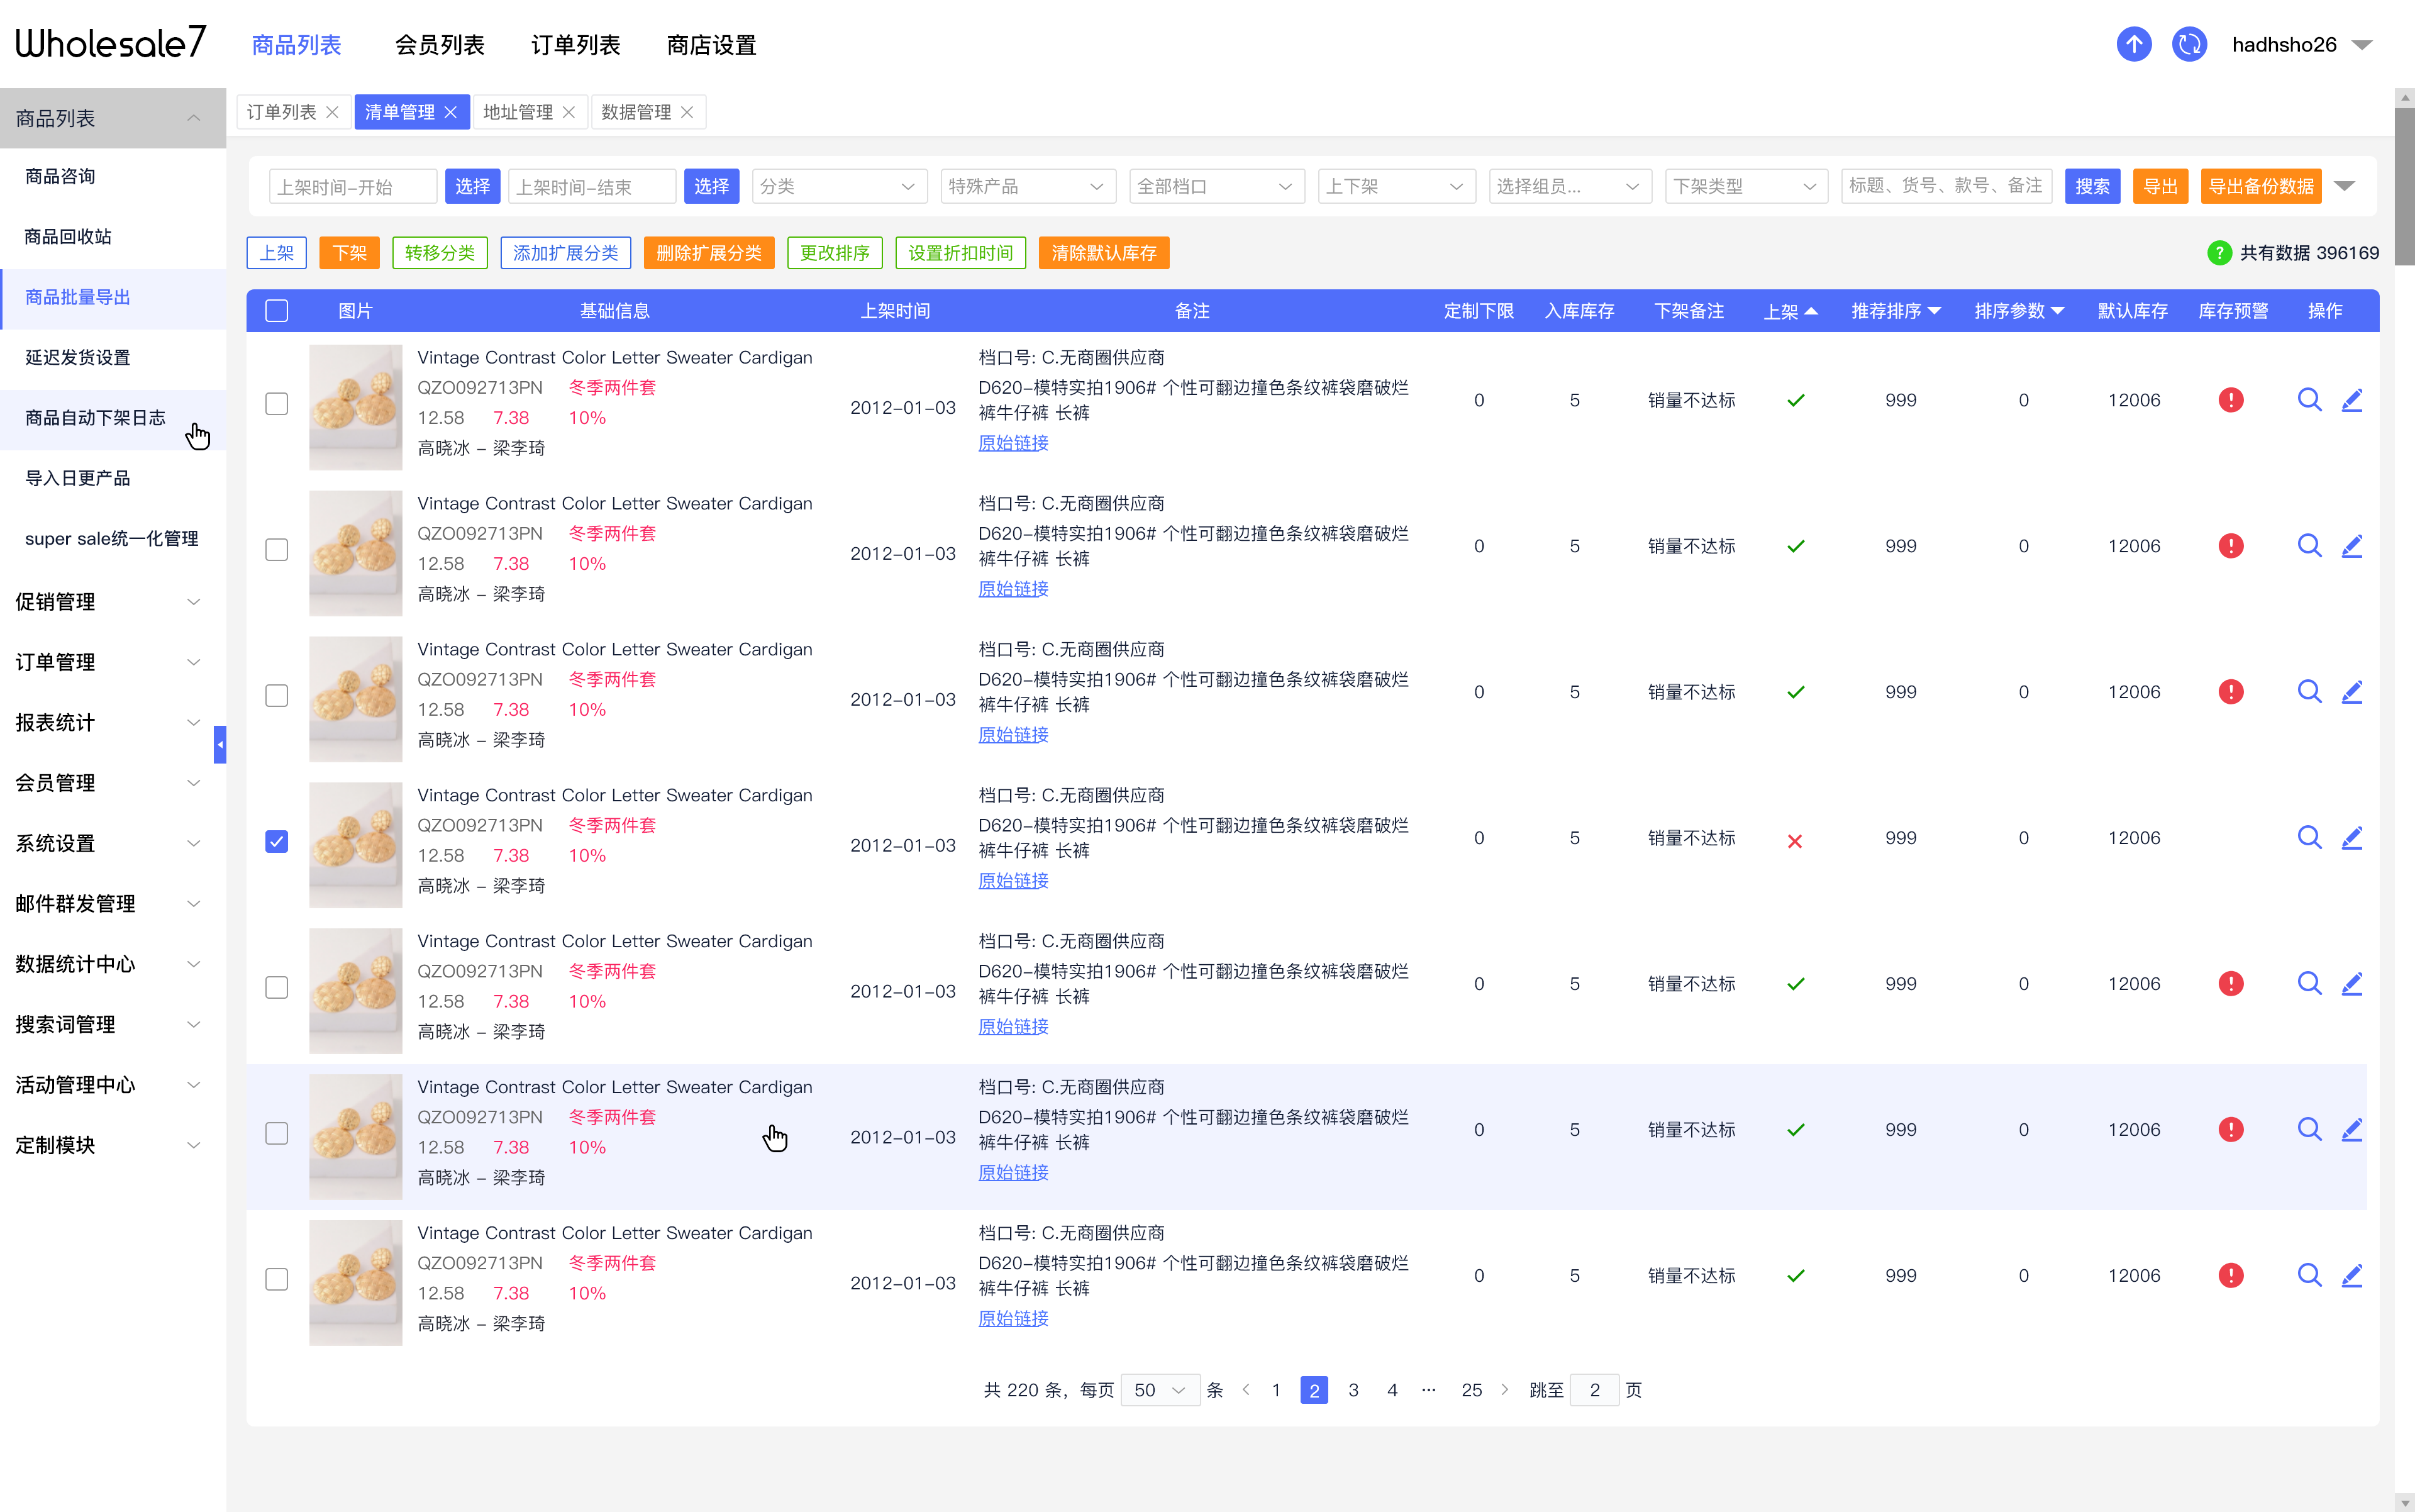2415x1512 pixels.
Task: Open the 下架类型 filter dropdown
Action: [1746, 187]
